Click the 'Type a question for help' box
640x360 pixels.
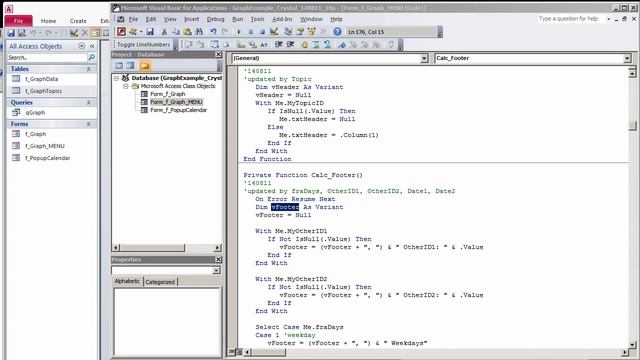pos(571,19)
